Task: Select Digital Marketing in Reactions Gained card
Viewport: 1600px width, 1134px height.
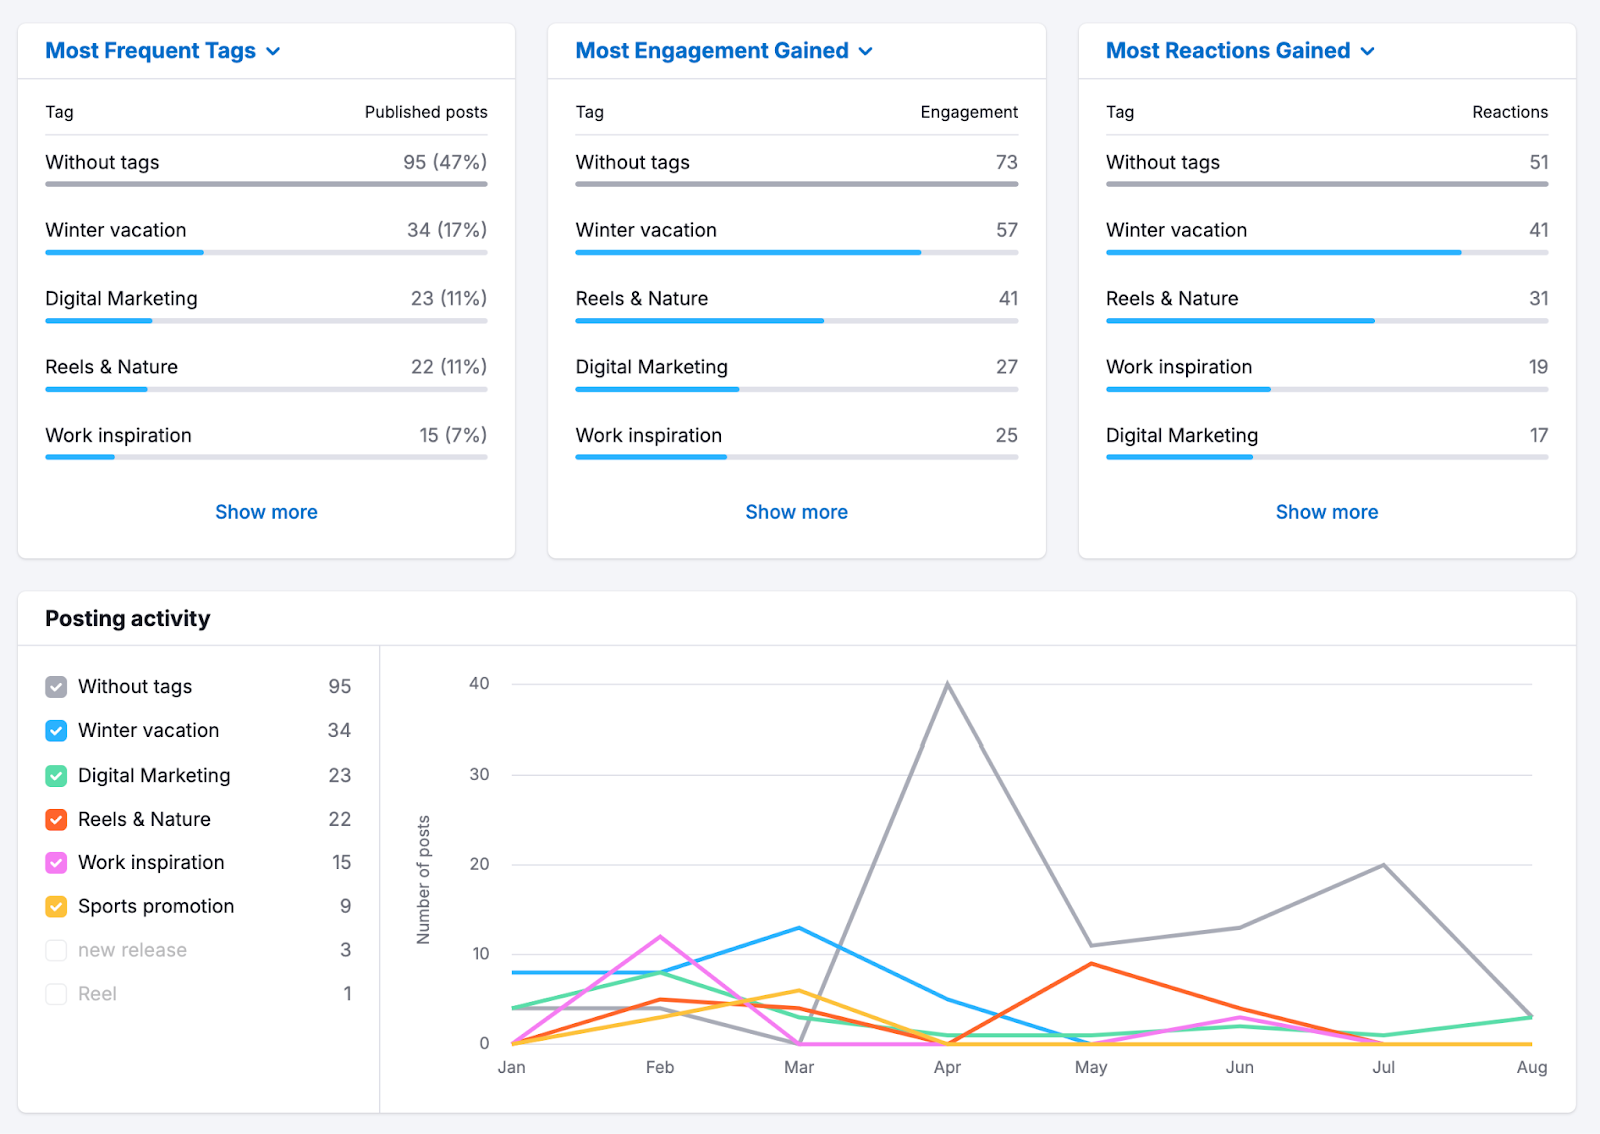Action: point(1327,441)
